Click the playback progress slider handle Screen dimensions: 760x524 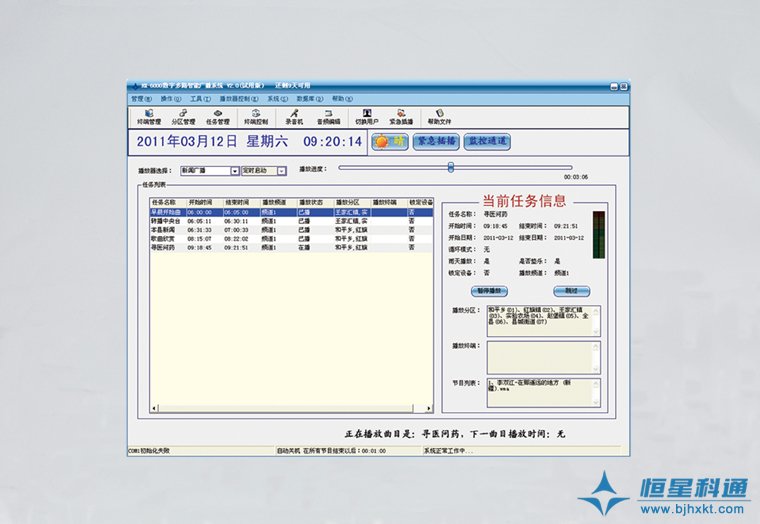[451, 167]
